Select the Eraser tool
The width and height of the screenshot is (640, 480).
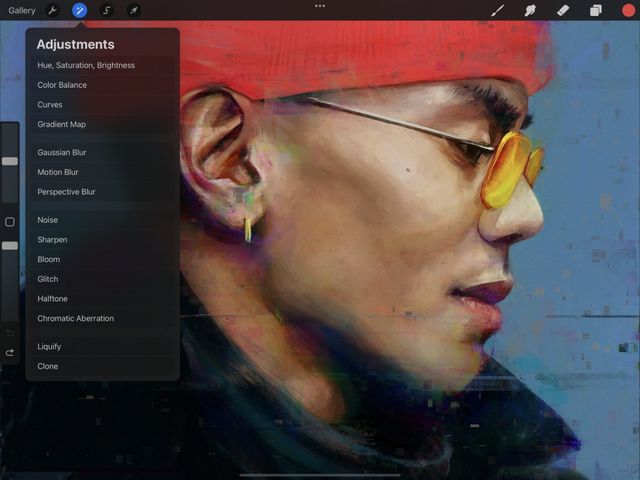(563, 10)
